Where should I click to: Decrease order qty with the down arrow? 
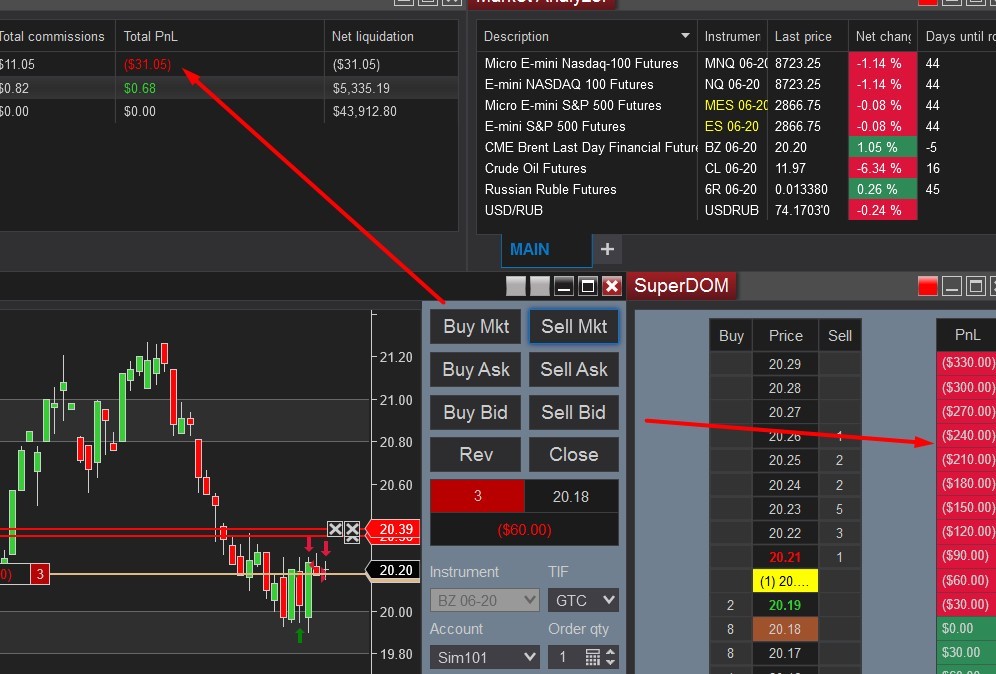pyautogui.click(x=610, y=662)
